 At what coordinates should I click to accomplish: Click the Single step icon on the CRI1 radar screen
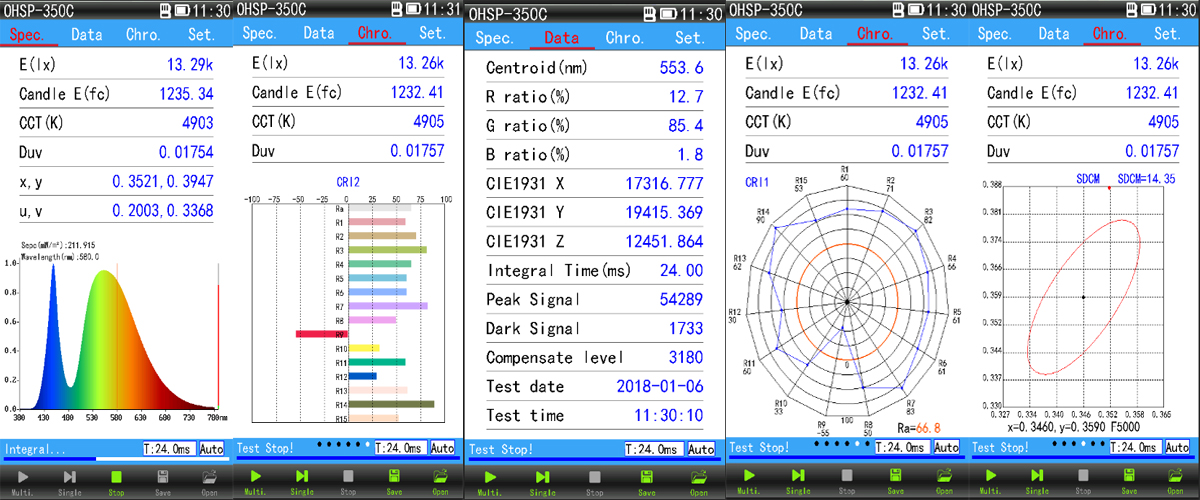798,477
